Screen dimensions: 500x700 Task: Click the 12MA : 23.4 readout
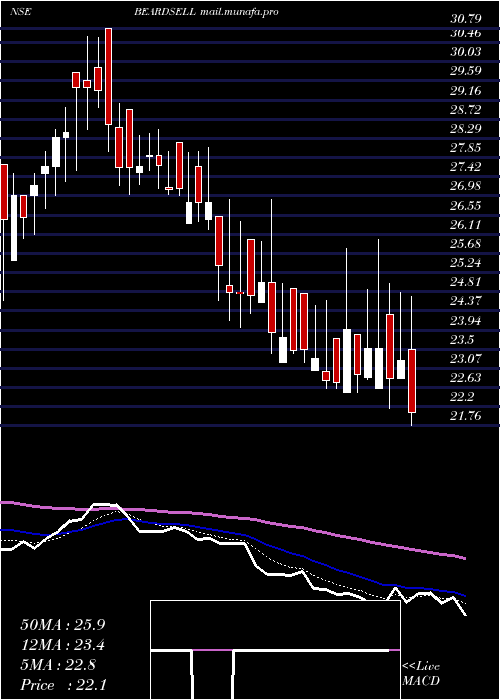point(63,645)
